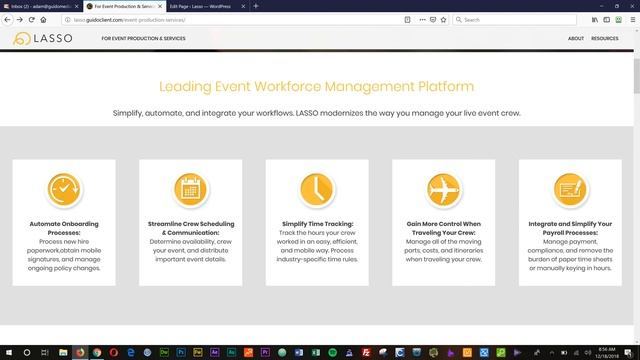Image resolution: width=640 pixels, height=360 pixels.
Task: Close the Inbox tab
Action: pos(76,7)
